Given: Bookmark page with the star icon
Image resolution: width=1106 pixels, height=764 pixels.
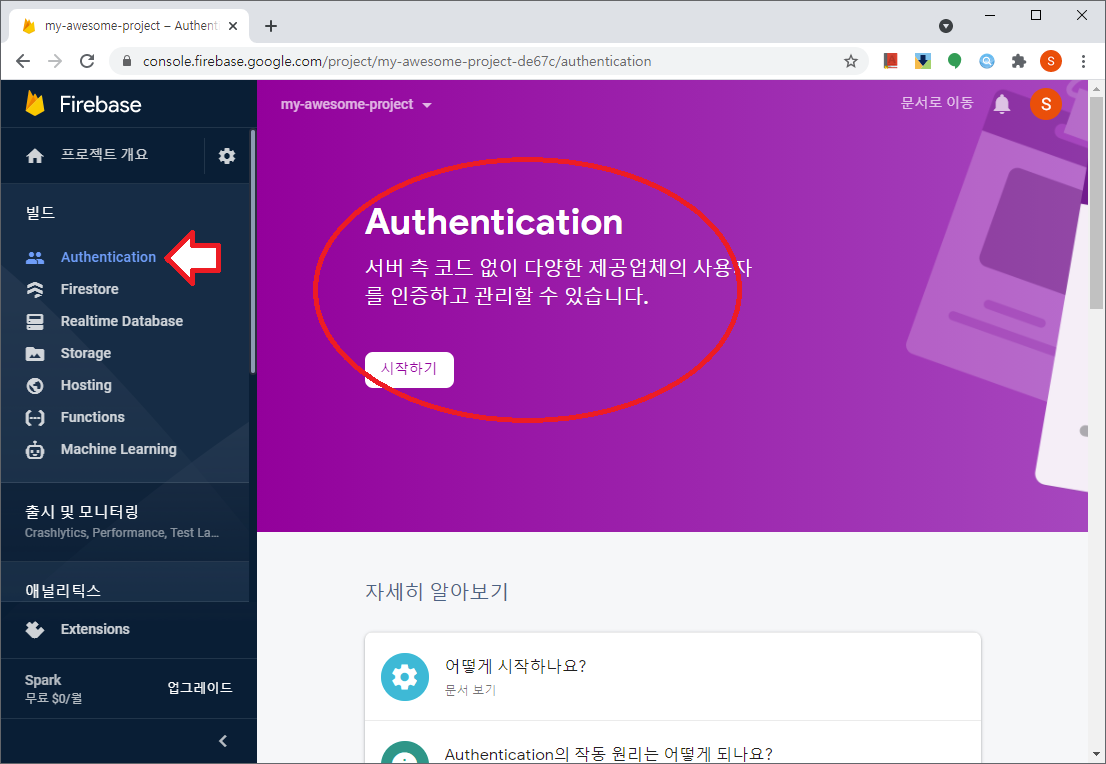Looking at the screenshot, I should click(x=851, y=61).
